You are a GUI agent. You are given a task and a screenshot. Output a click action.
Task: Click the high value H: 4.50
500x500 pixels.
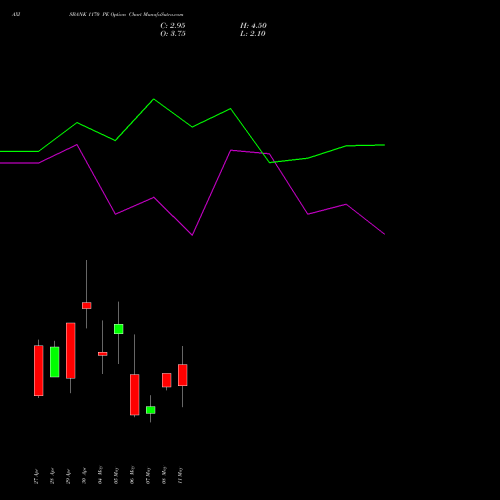pos(253,26)
